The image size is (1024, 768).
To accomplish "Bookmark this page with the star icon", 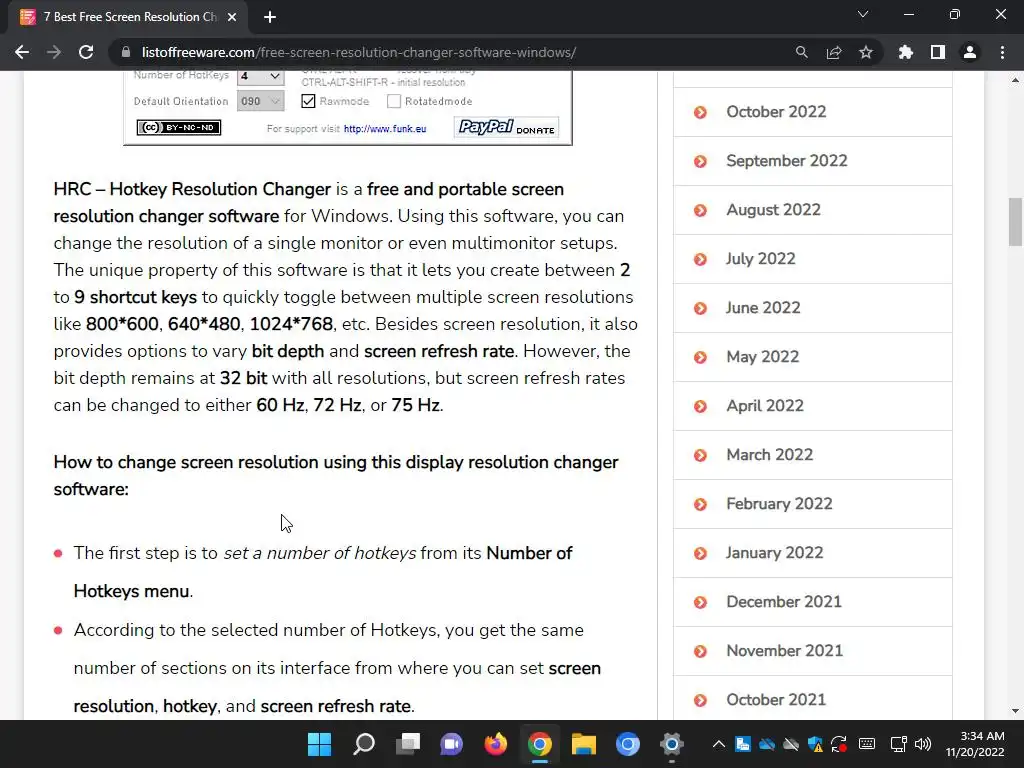I will click(x=865, y=52).
